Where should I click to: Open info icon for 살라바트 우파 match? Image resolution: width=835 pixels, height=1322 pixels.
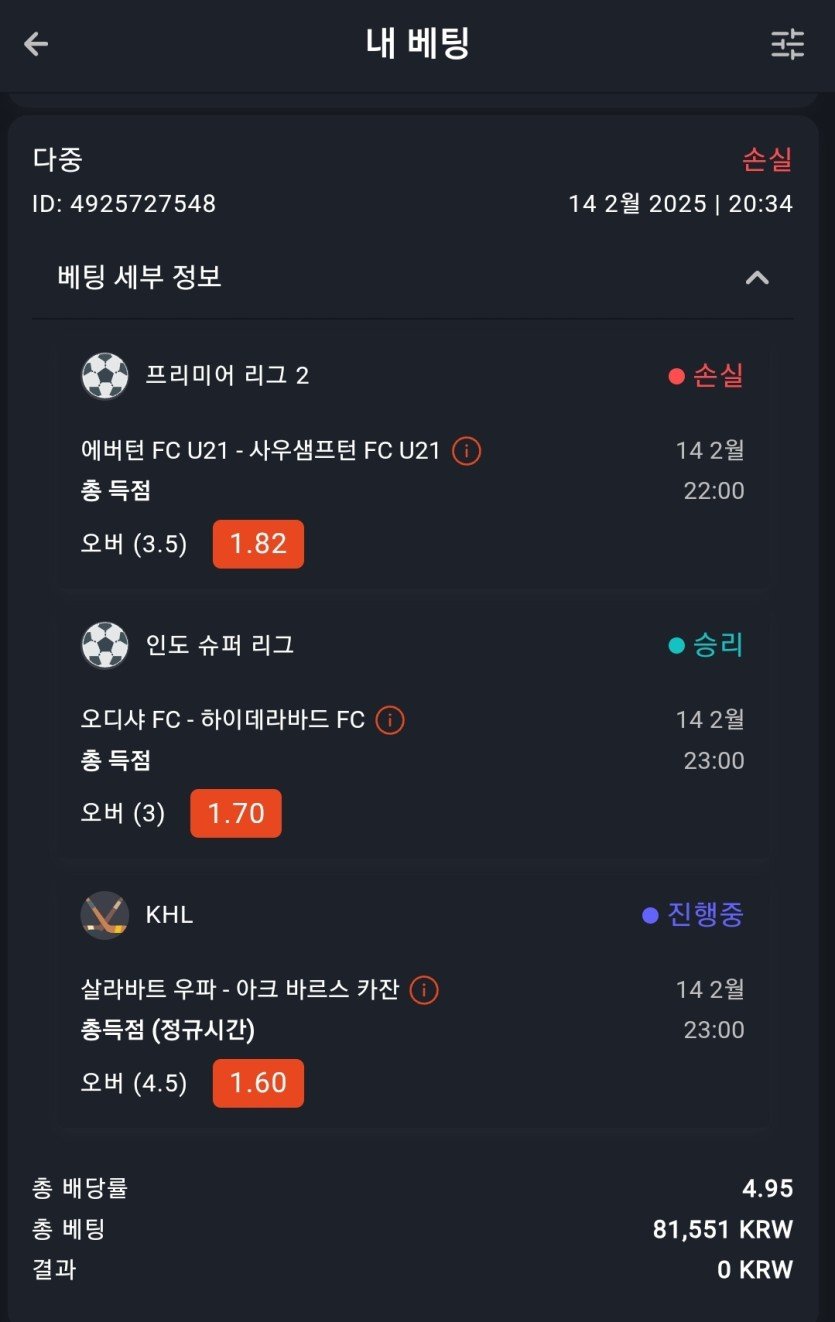pyautogui.click(x=424, y=990)
